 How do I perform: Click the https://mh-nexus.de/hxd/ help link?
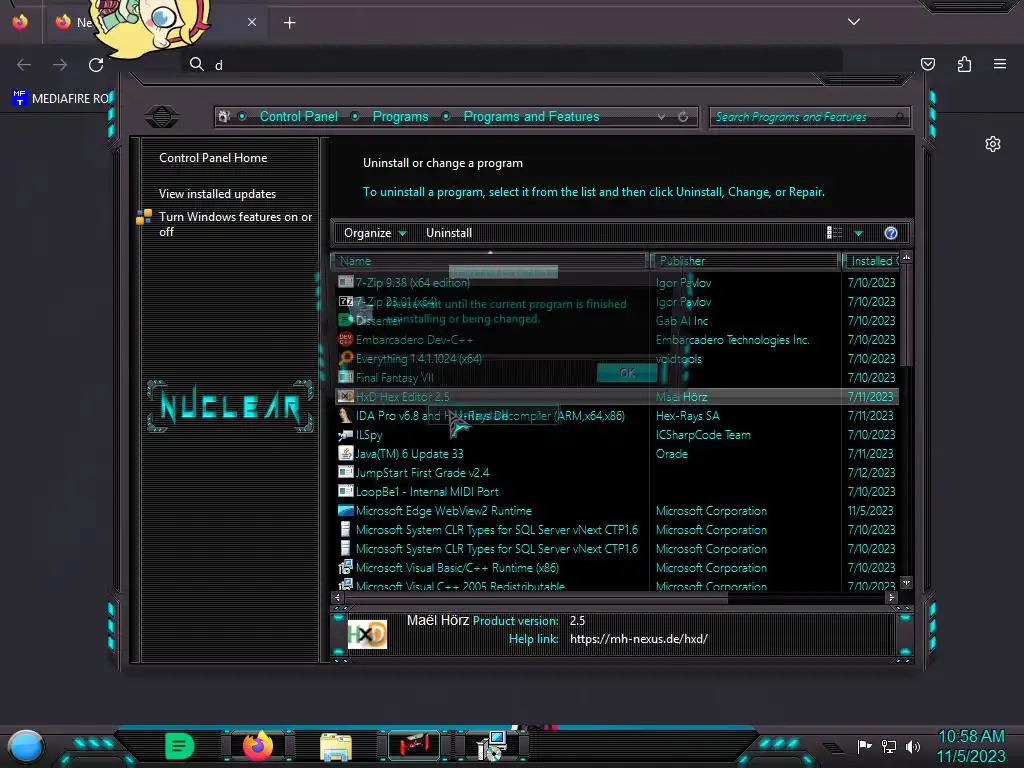638,639
